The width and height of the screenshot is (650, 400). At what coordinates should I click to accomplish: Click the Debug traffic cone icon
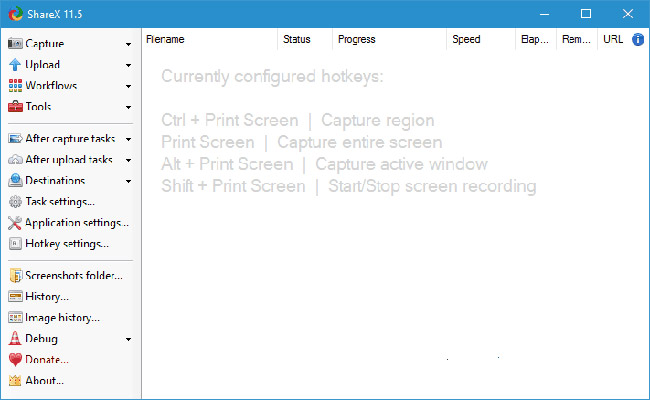tap(15, 338)
